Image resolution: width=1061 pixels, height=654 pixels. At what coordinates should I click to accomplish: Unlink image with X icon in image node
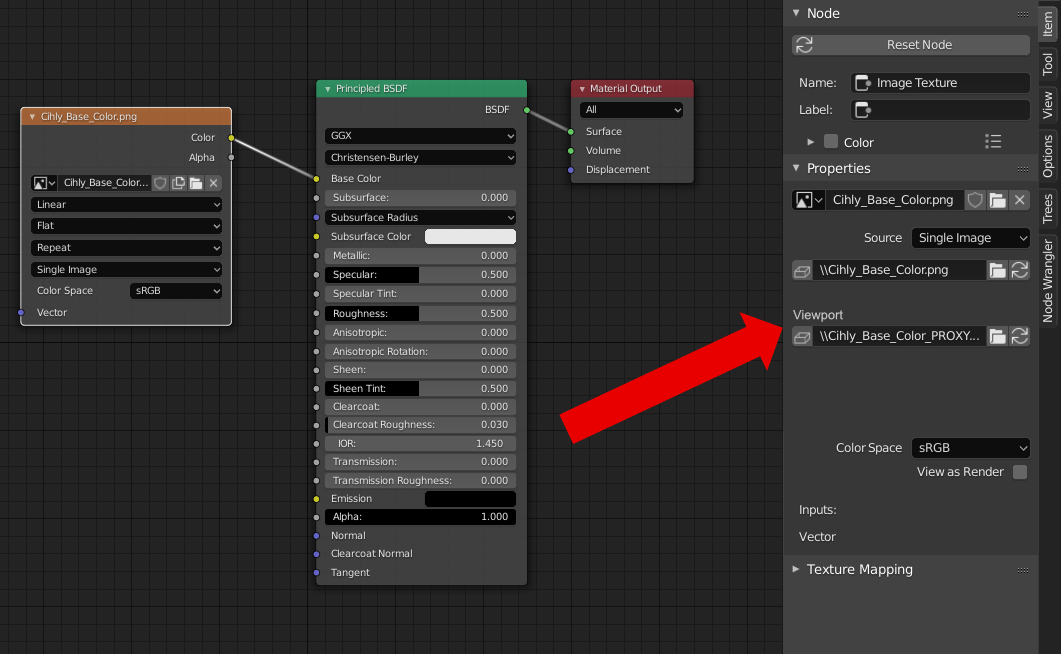214,183
